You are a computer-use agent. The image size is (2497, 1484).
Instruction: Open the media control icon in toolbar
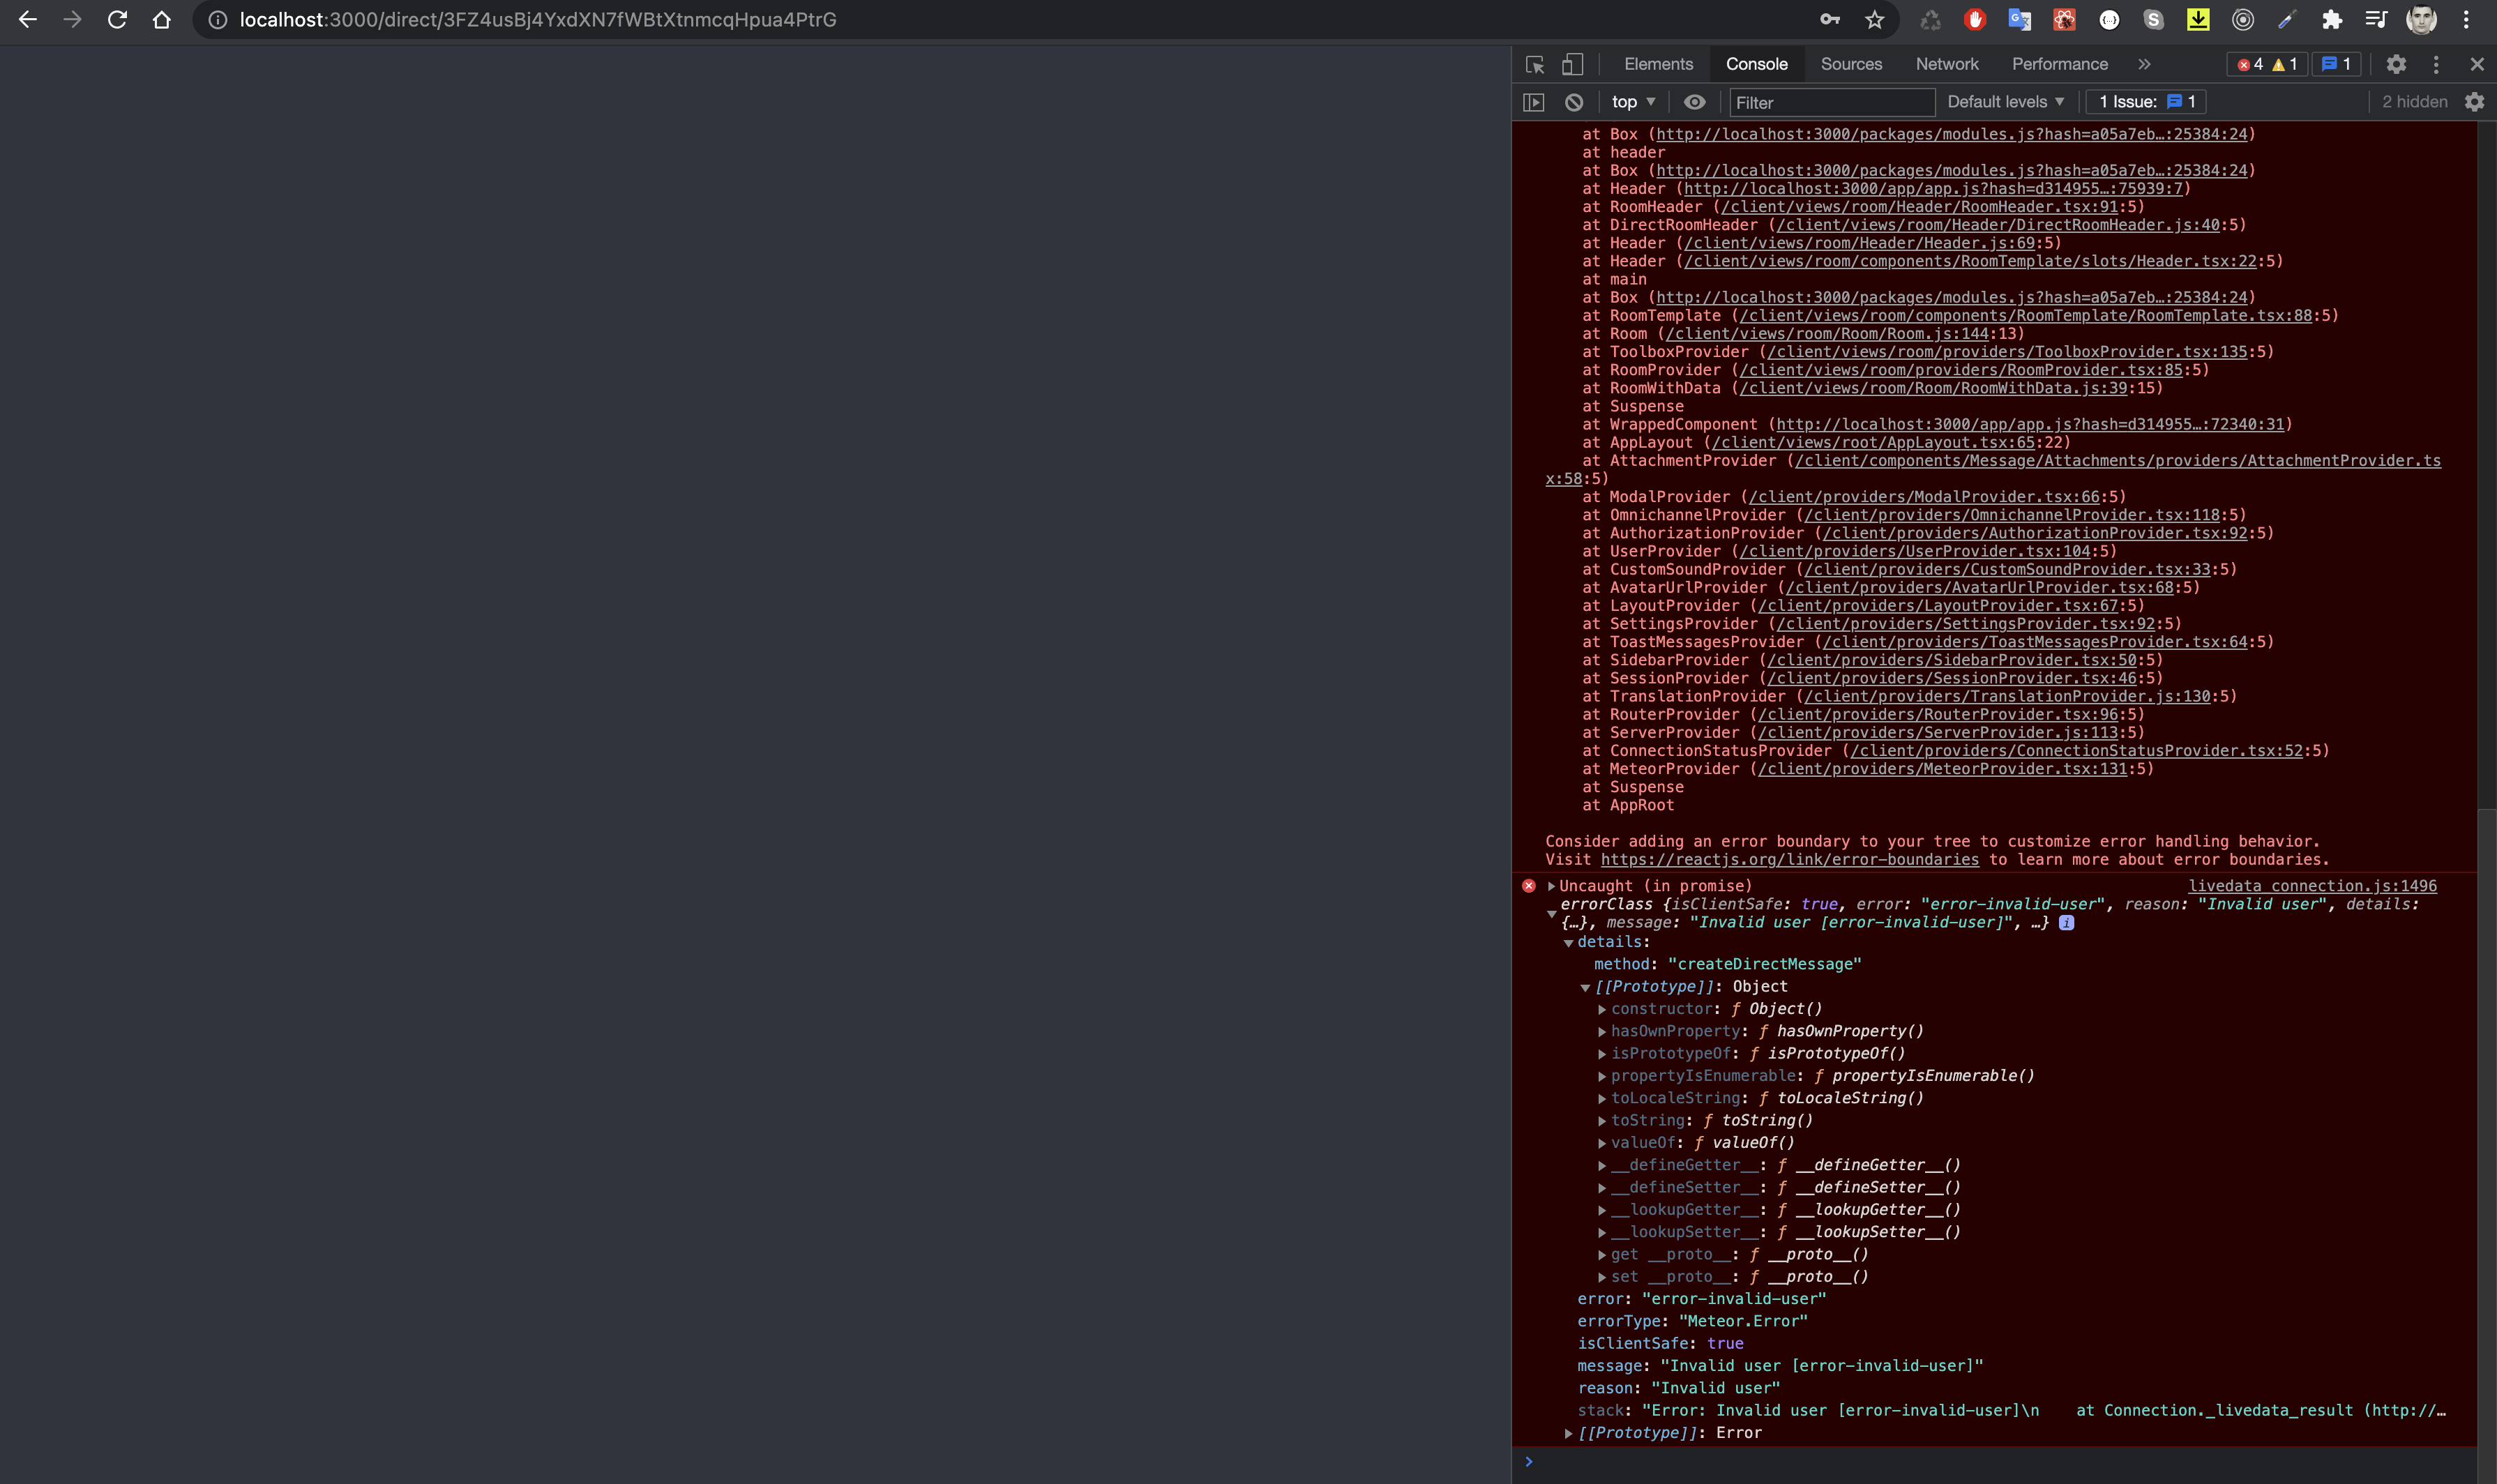tap(2377, 20)
